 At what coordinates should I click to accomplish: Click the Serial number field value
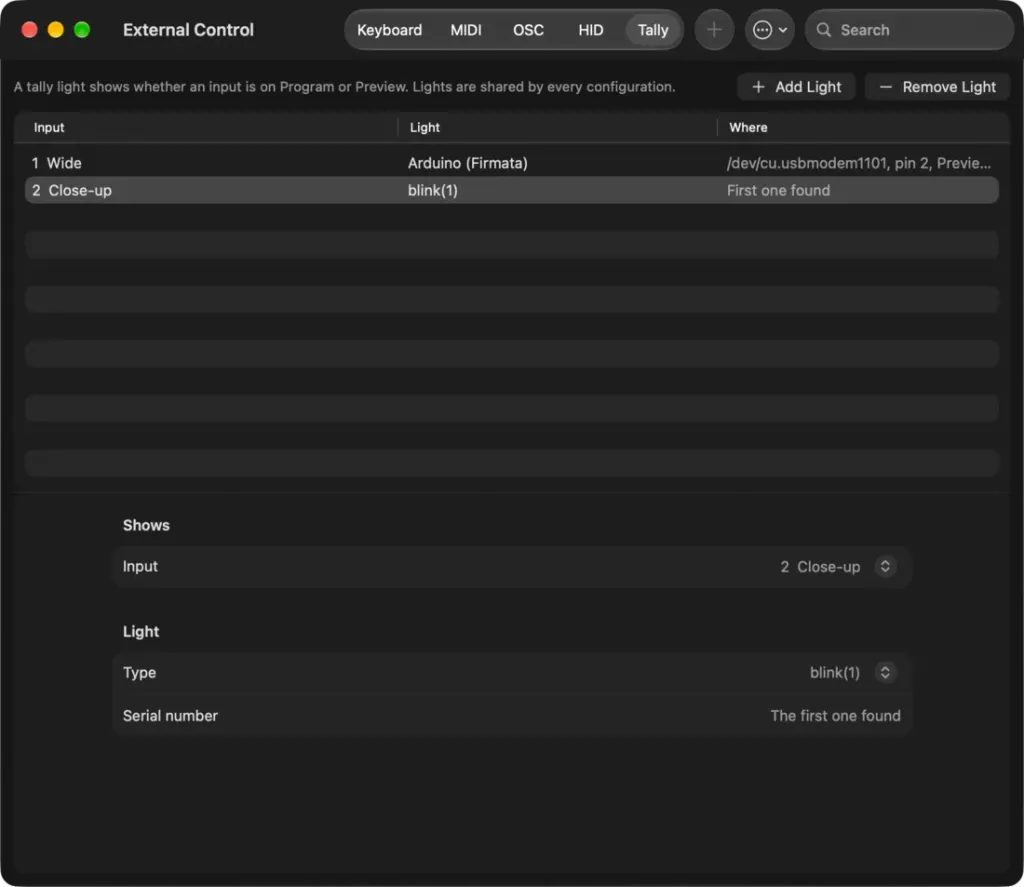(835, 716)
